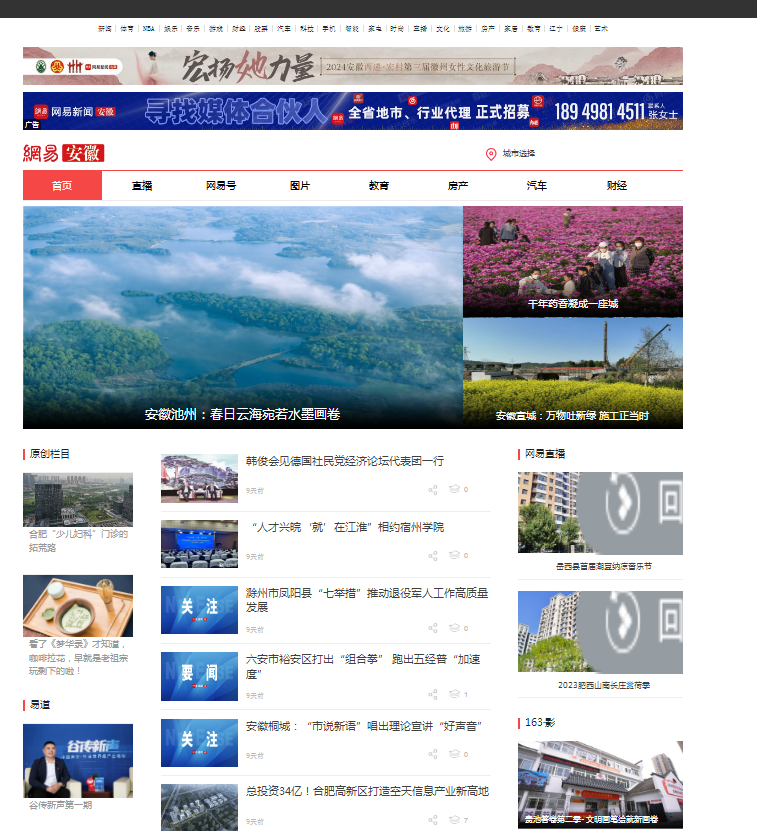Screen dimensions: 757x831
Task: Open the 安徽池州 春日云海 featured image
Action: pos(243,317)
